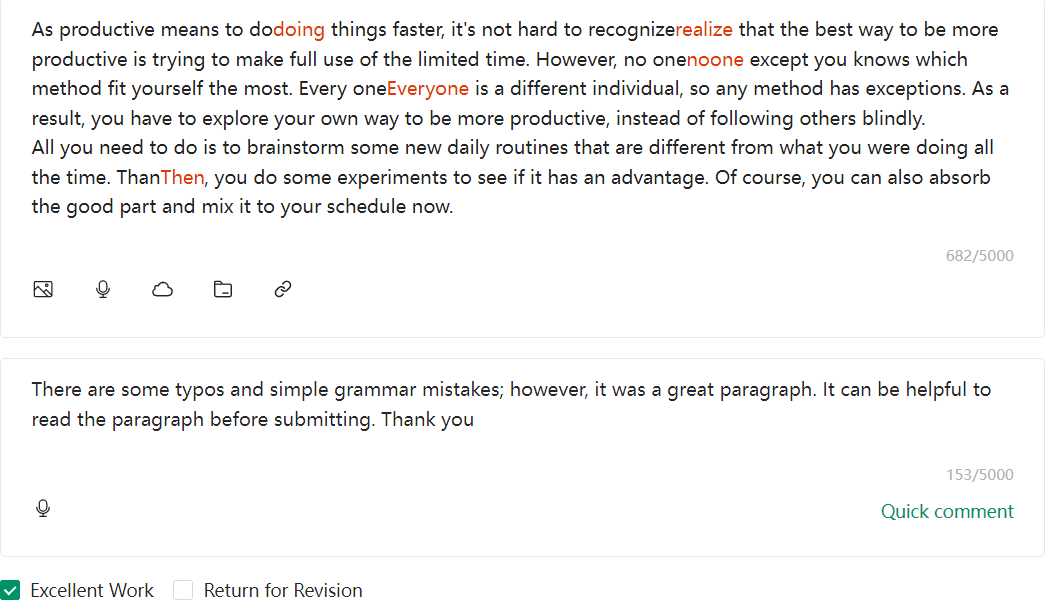Click the "Excellent Work" label text

[x=92, y=591]
